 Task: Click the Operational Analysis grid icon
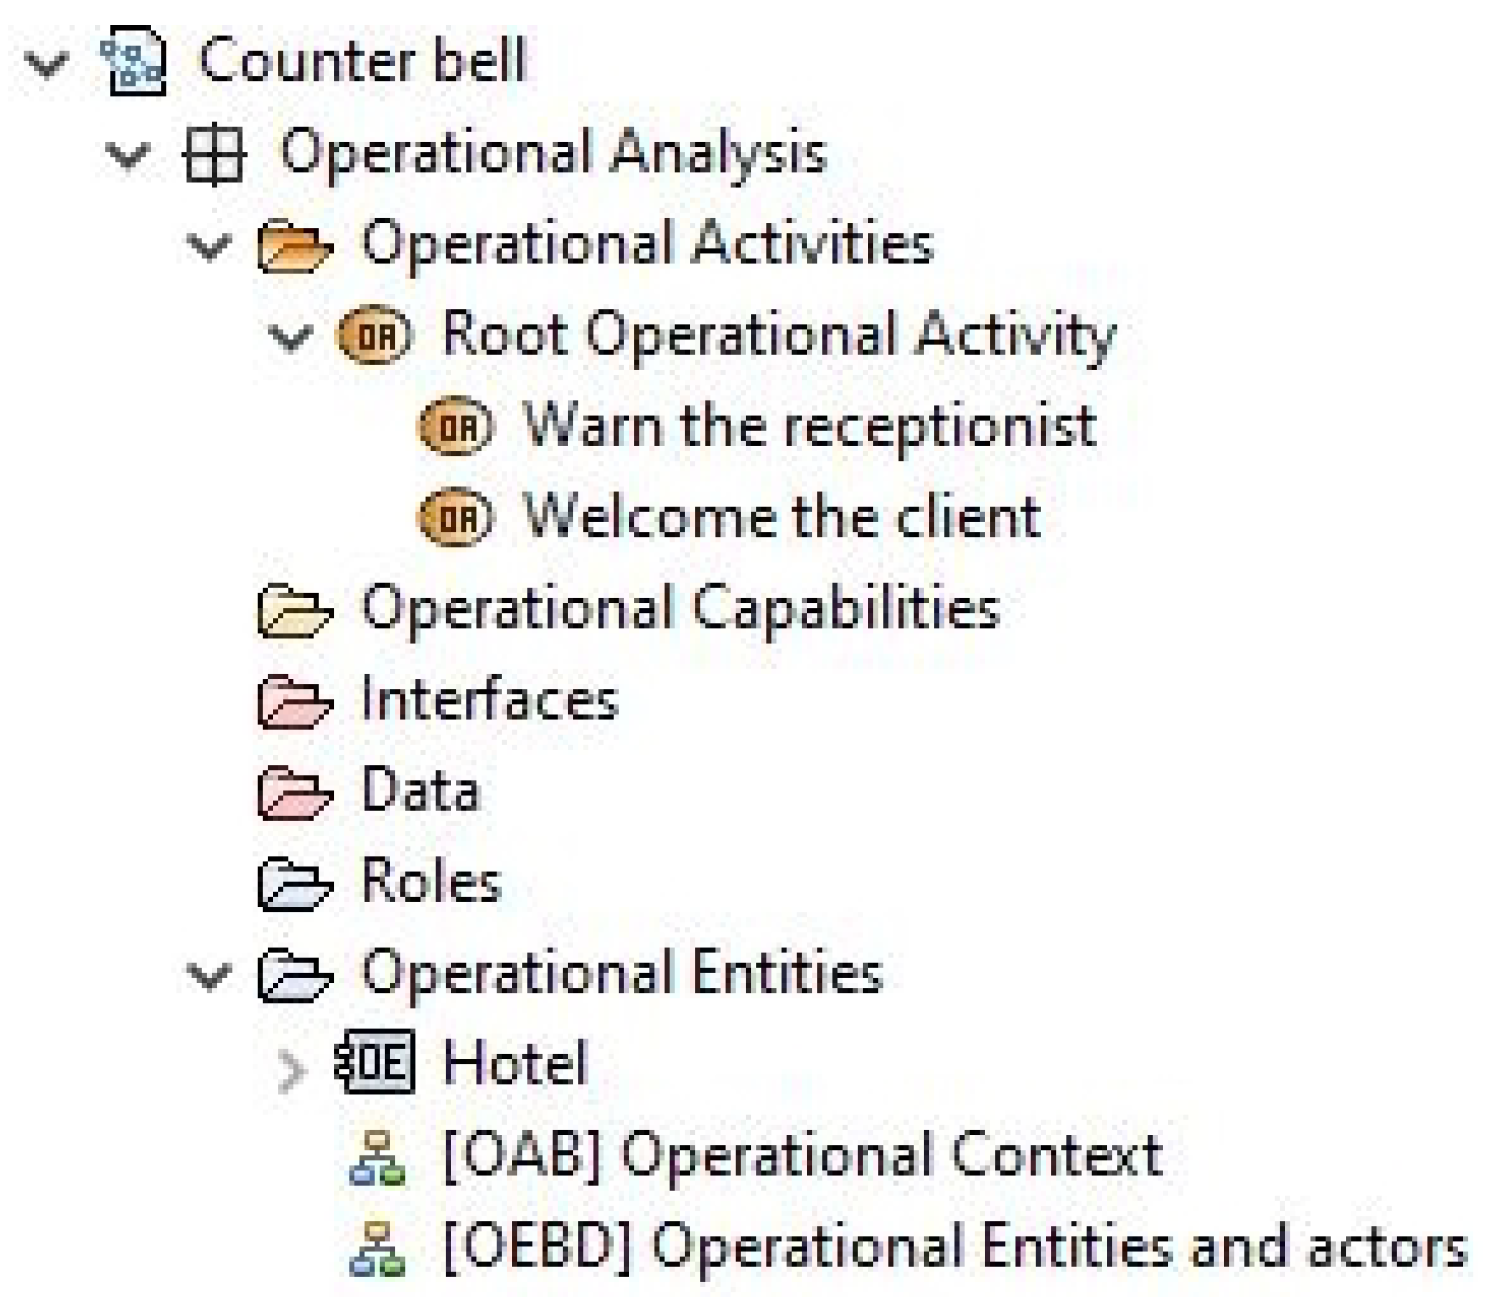(x=214, y=154)
